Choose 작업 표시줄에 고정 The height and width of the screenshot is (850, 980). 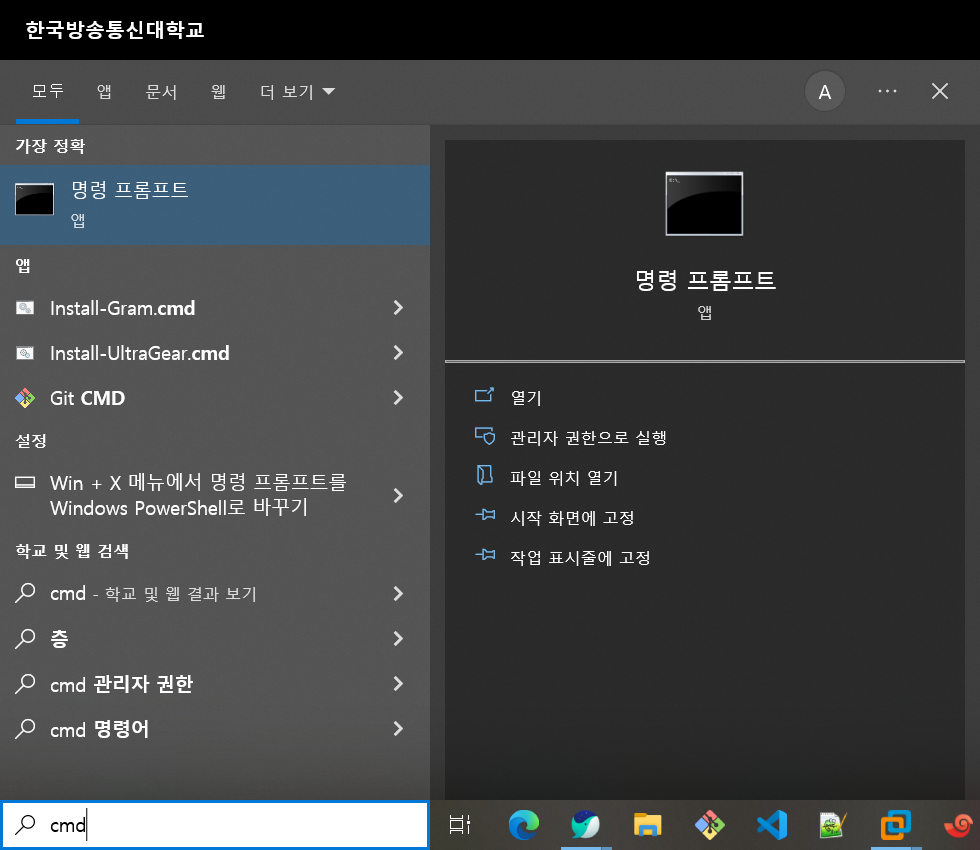(580, 558)
